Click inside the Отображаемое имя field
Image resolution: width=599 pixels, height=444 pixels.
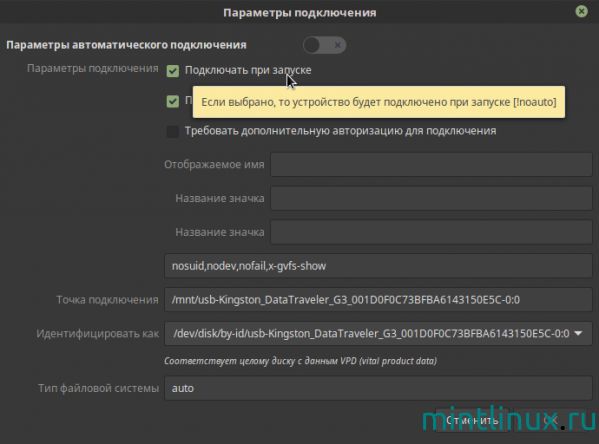point(431,165)
